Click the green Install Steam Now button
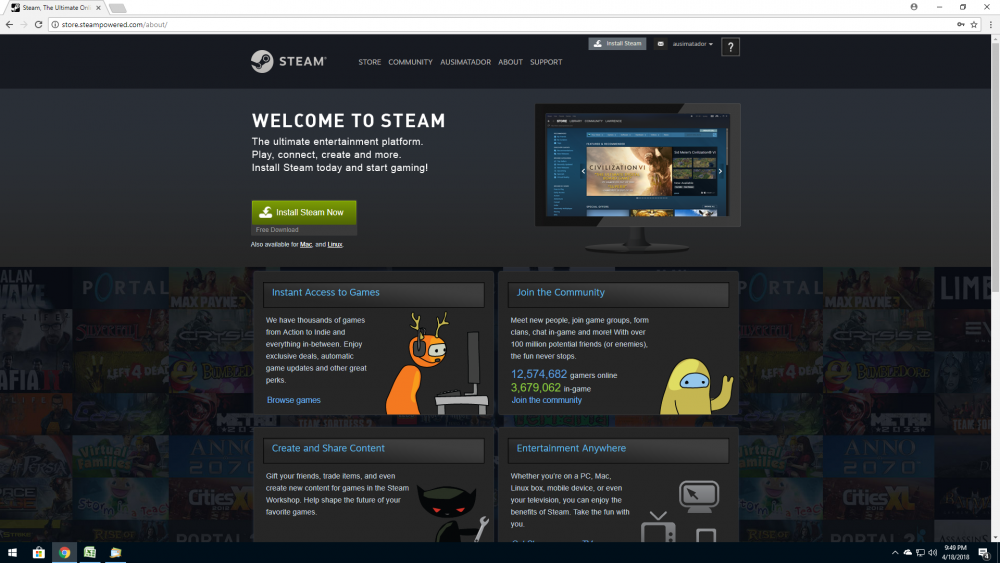 point(303,212)
